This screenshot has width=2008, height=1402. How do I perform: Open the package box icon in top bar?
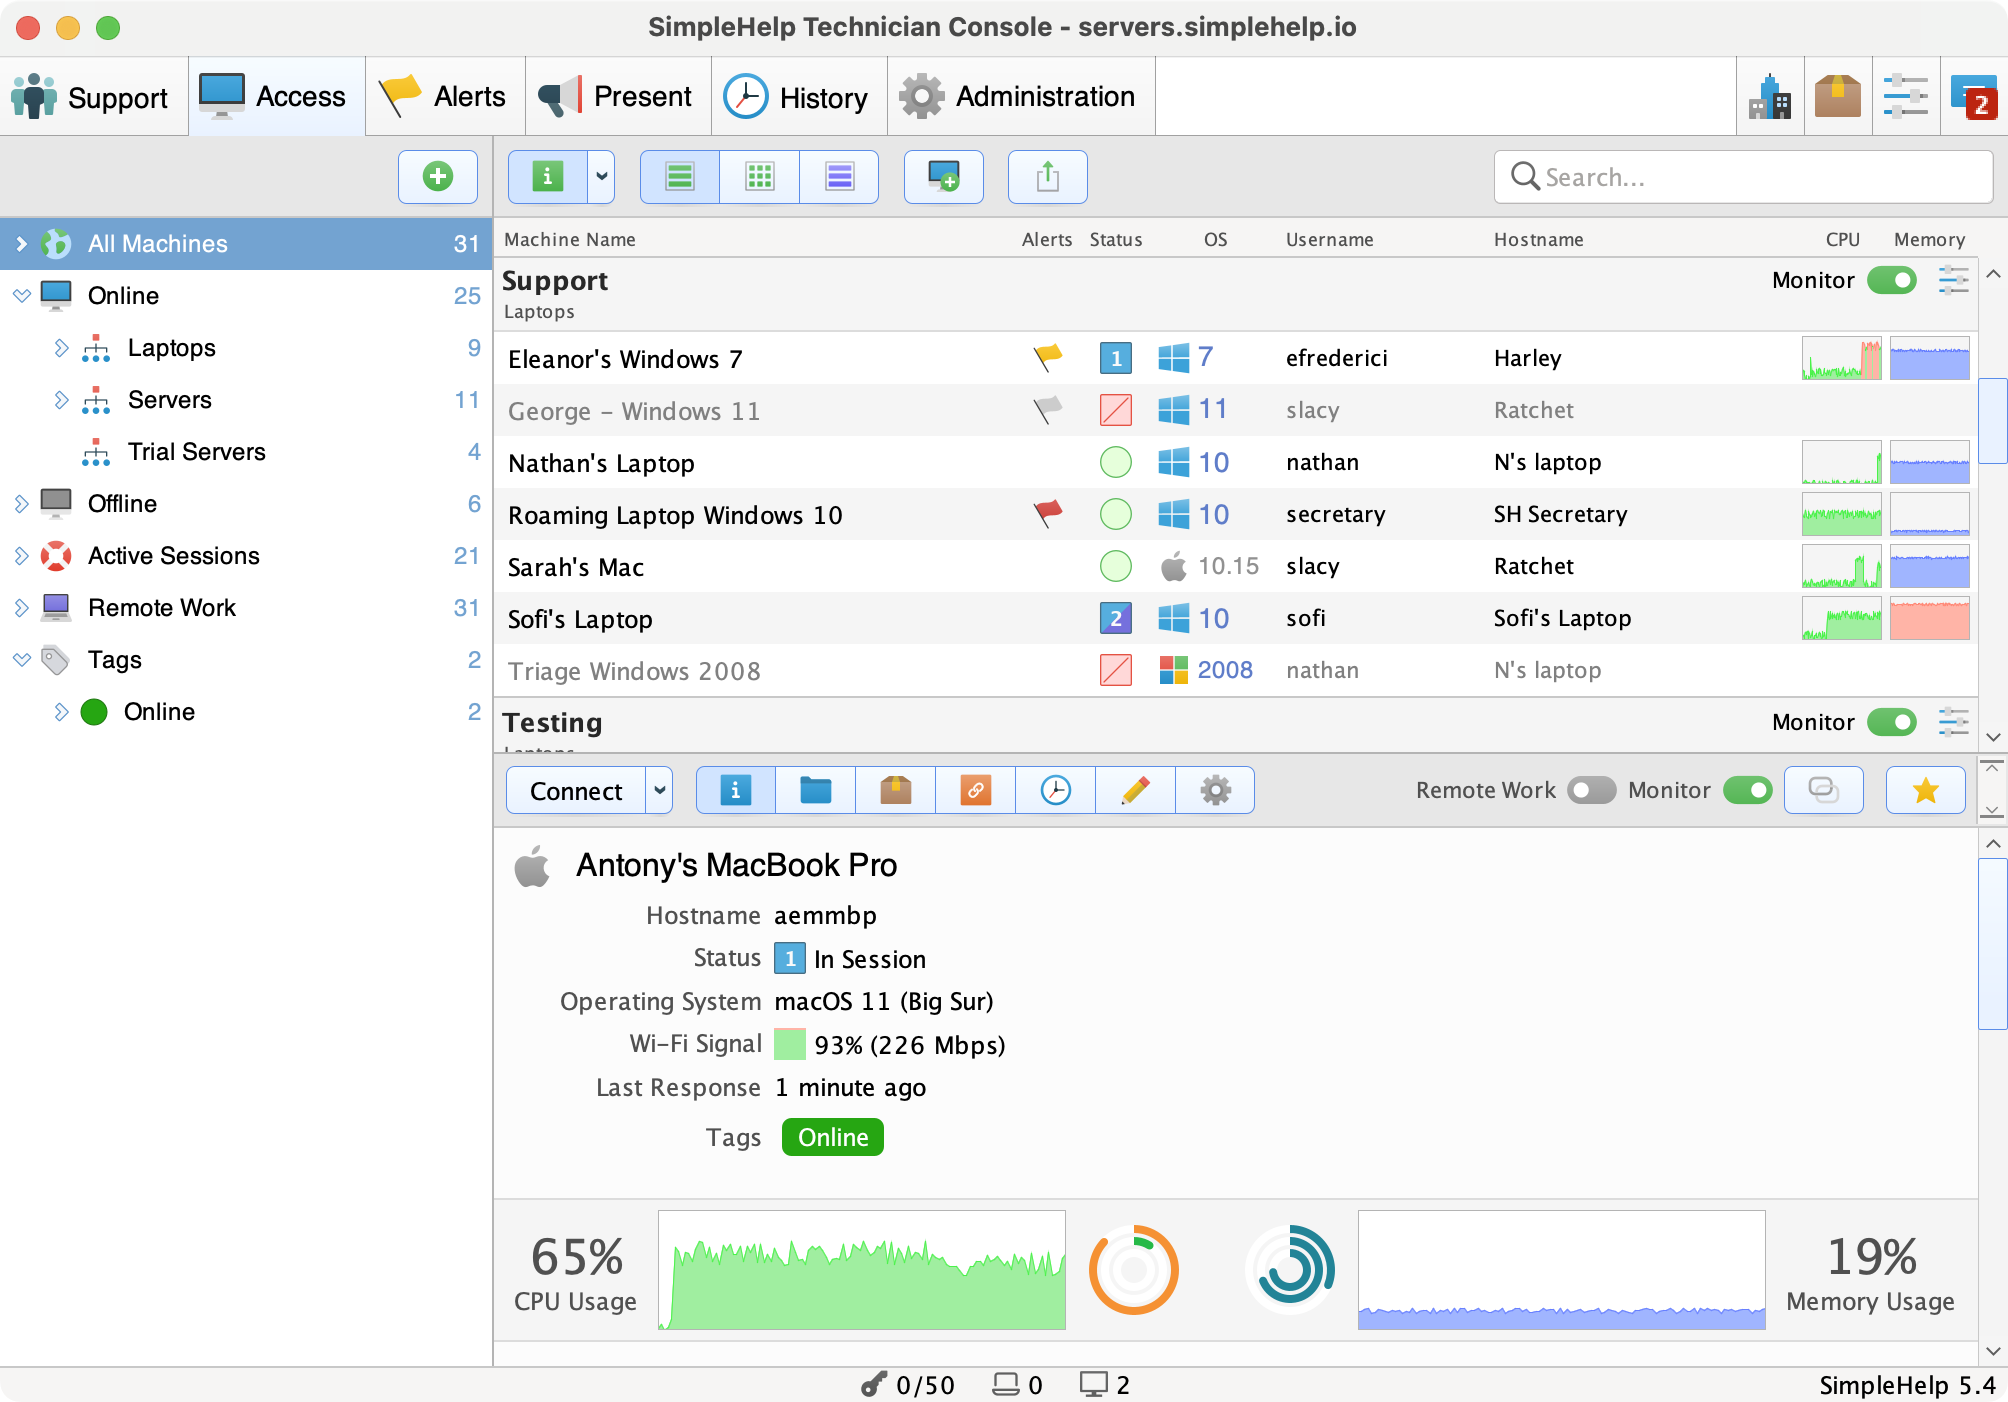point(1838,97)
